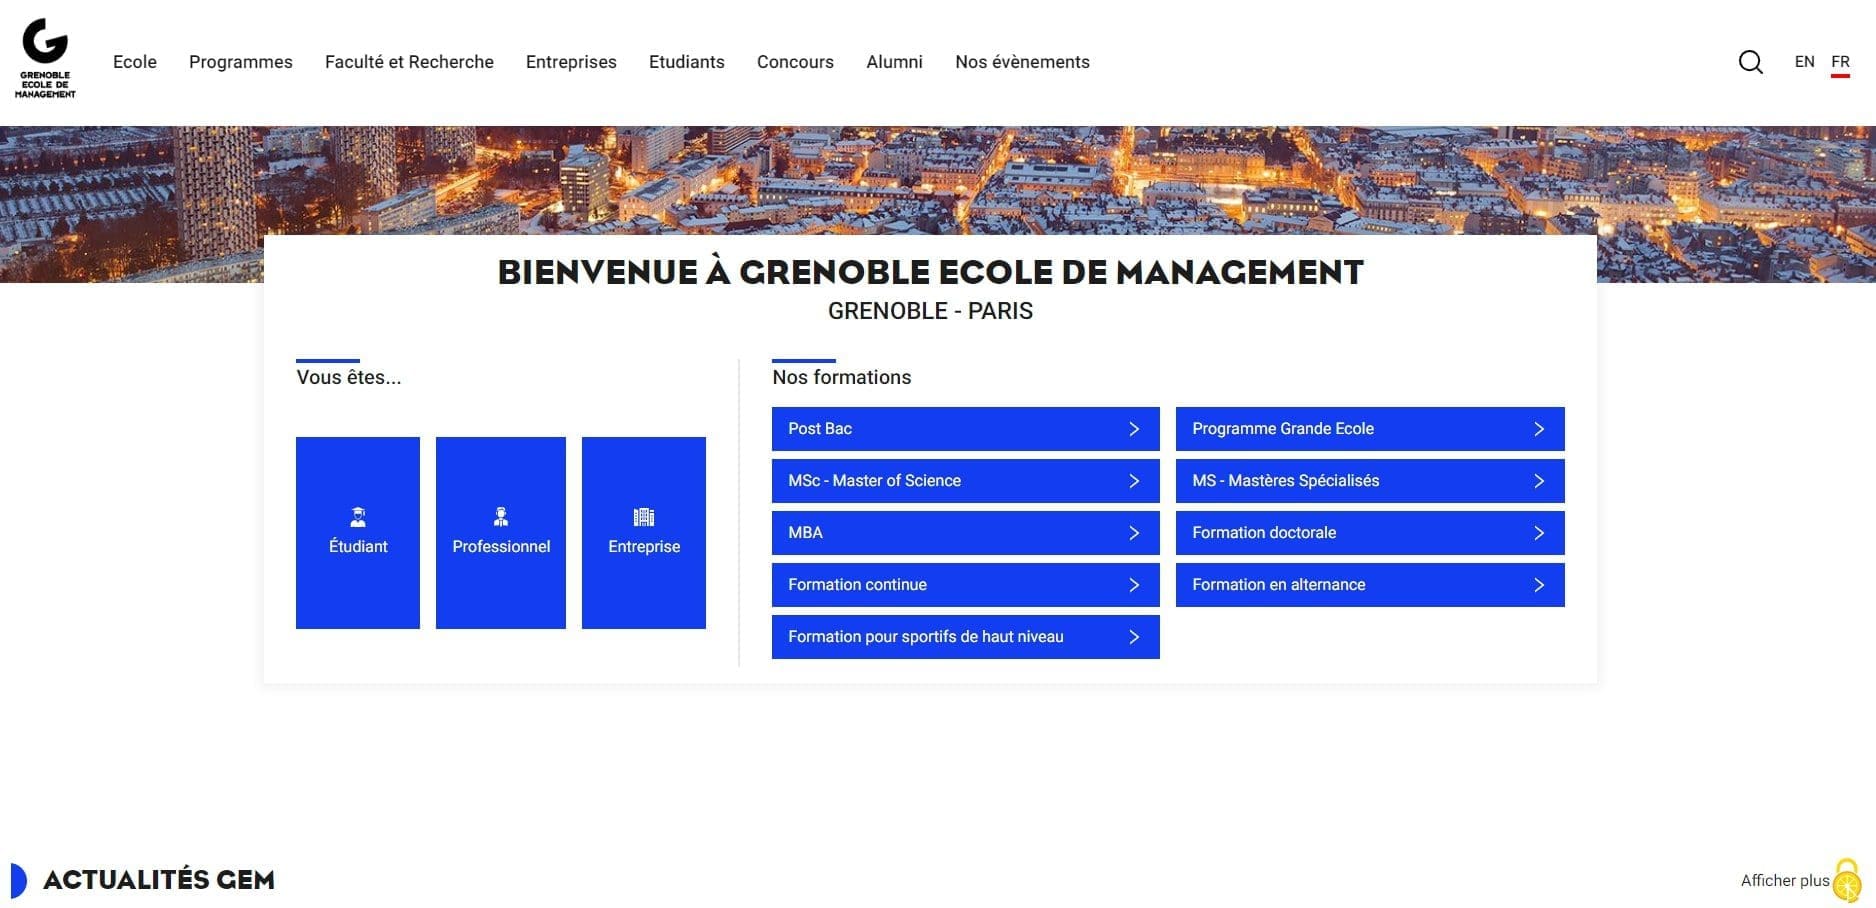
Task: Open the search magnifier icon
Action: (x=1750, y=62)
